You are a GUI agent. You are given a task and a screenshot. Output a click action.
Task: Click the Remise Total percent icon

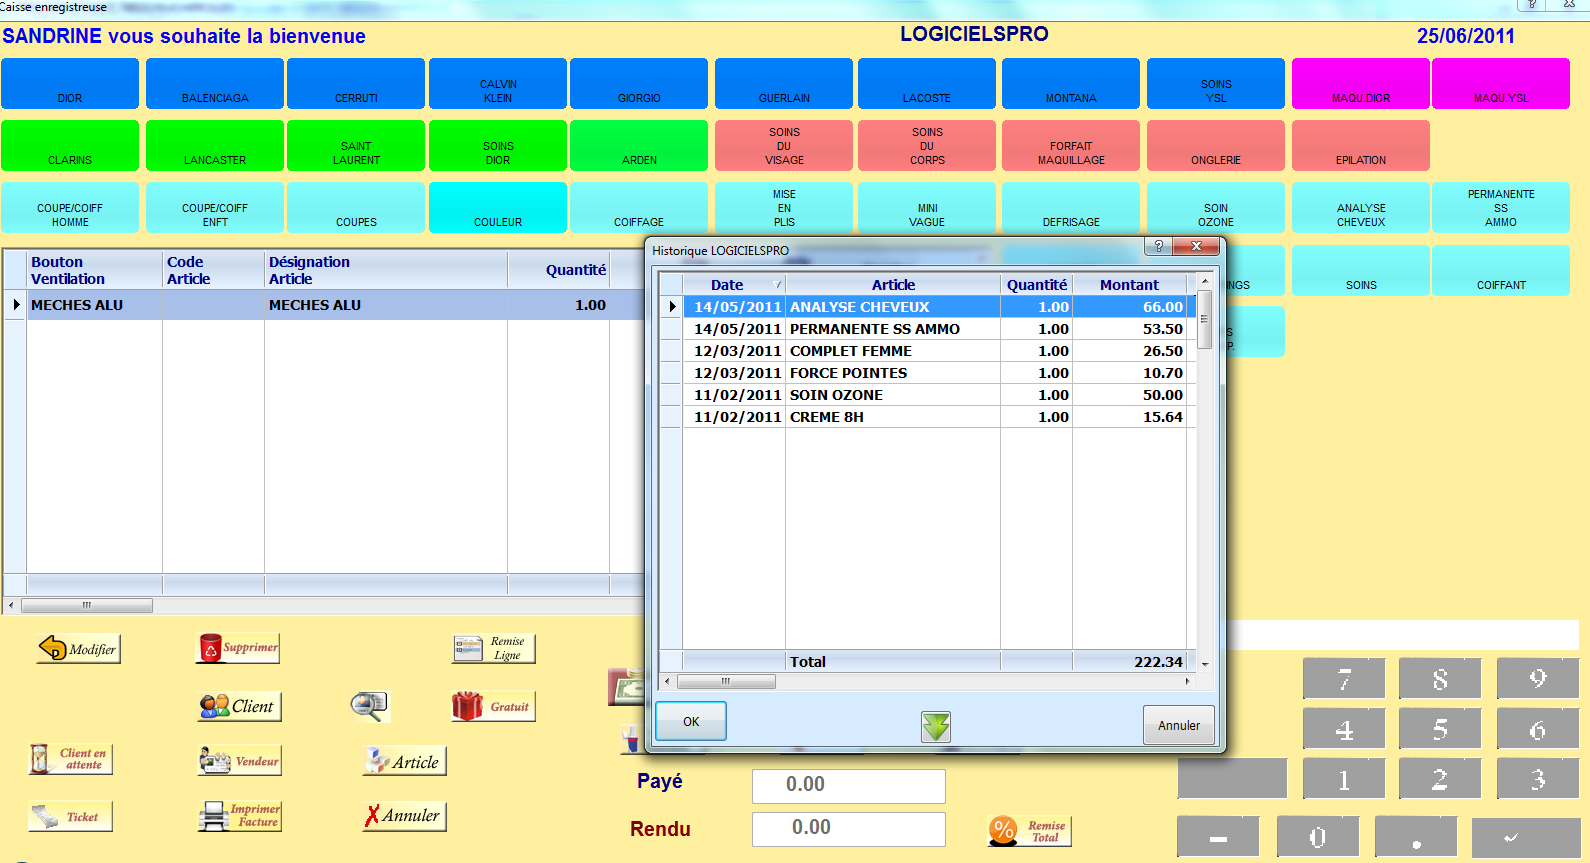(x=1029, y=831)
